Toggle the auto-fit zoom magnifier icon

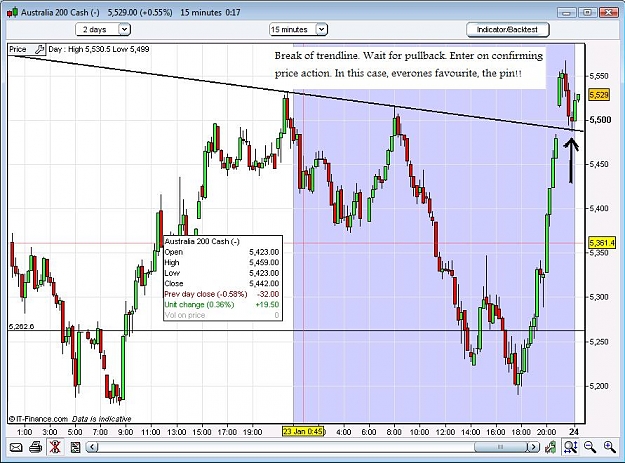point(571,447)
